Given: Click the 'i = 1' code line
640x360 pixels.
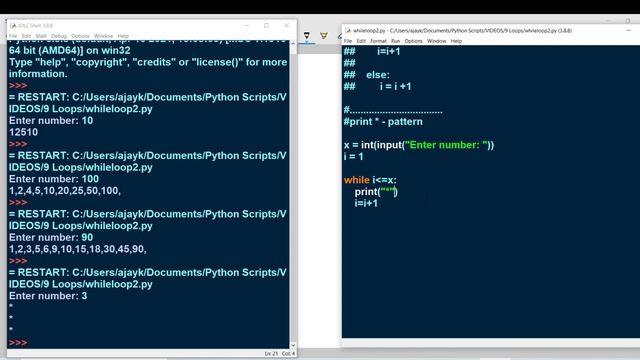Looking at the screenshot, I should 353,157.
